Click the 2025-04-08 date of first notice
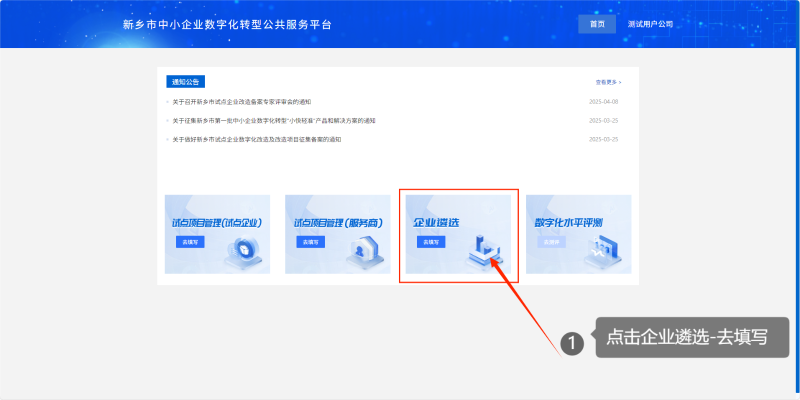This screenshot has width=800, height=400. coord(603,102)
